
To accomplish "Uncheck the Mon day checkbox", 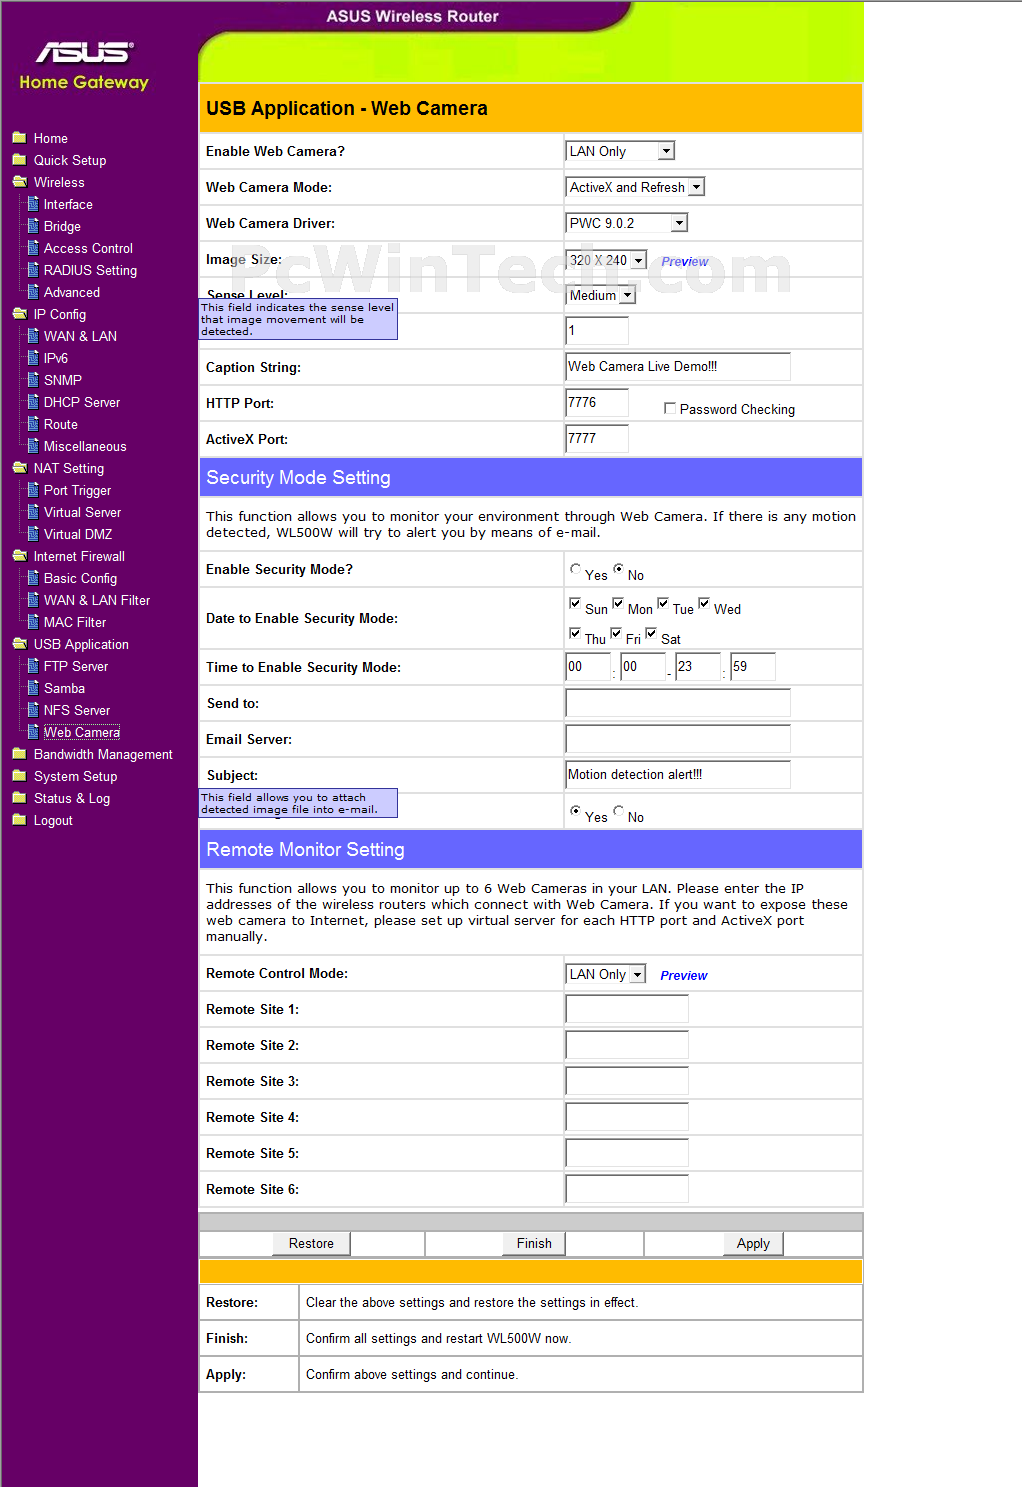I will pos(618,603).
